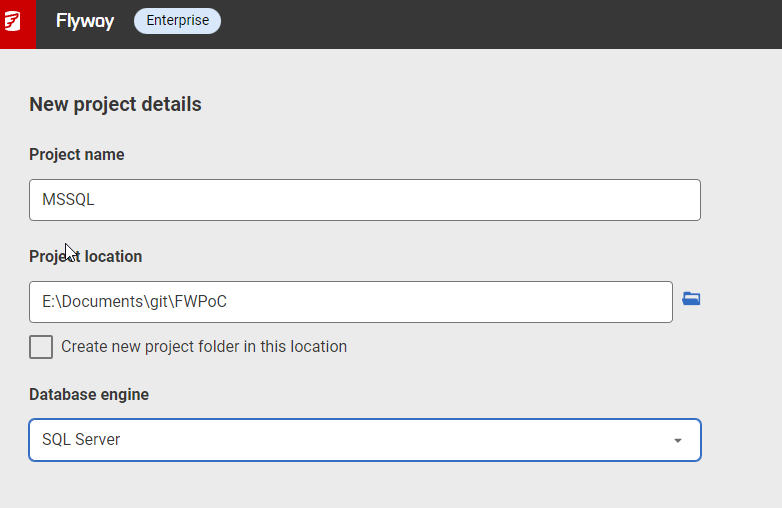Focus the Project name input field
This screenshot has width=782, height=508.
[x=364, y=200]
